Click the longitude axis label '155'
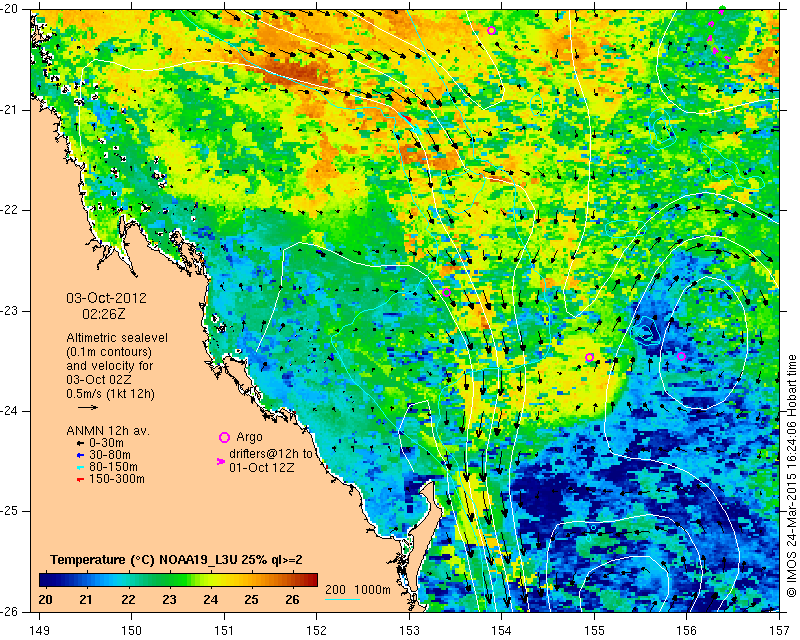 tap(594, 631)
